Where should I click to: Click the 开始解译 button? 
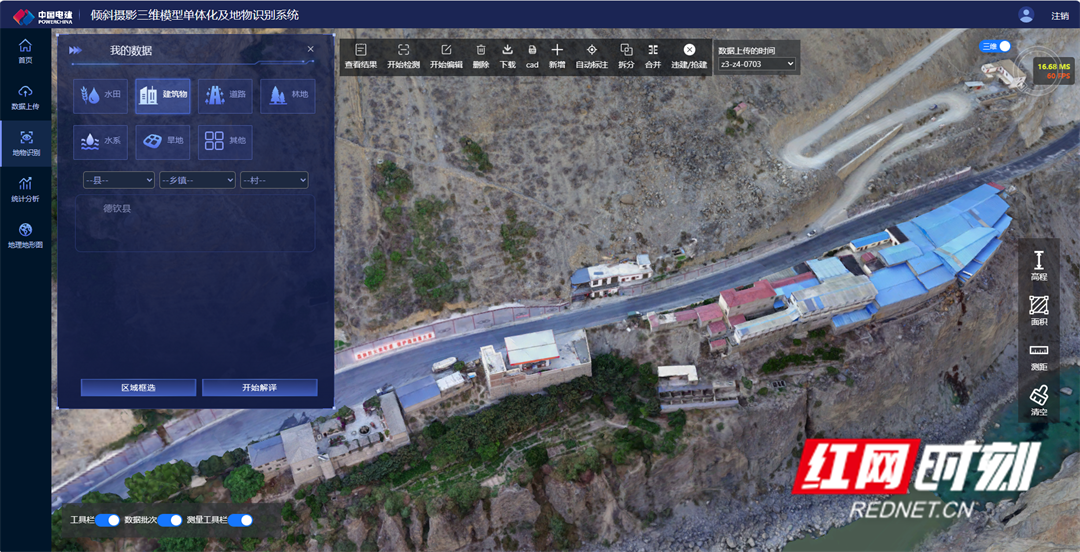[x=260, y=387]
